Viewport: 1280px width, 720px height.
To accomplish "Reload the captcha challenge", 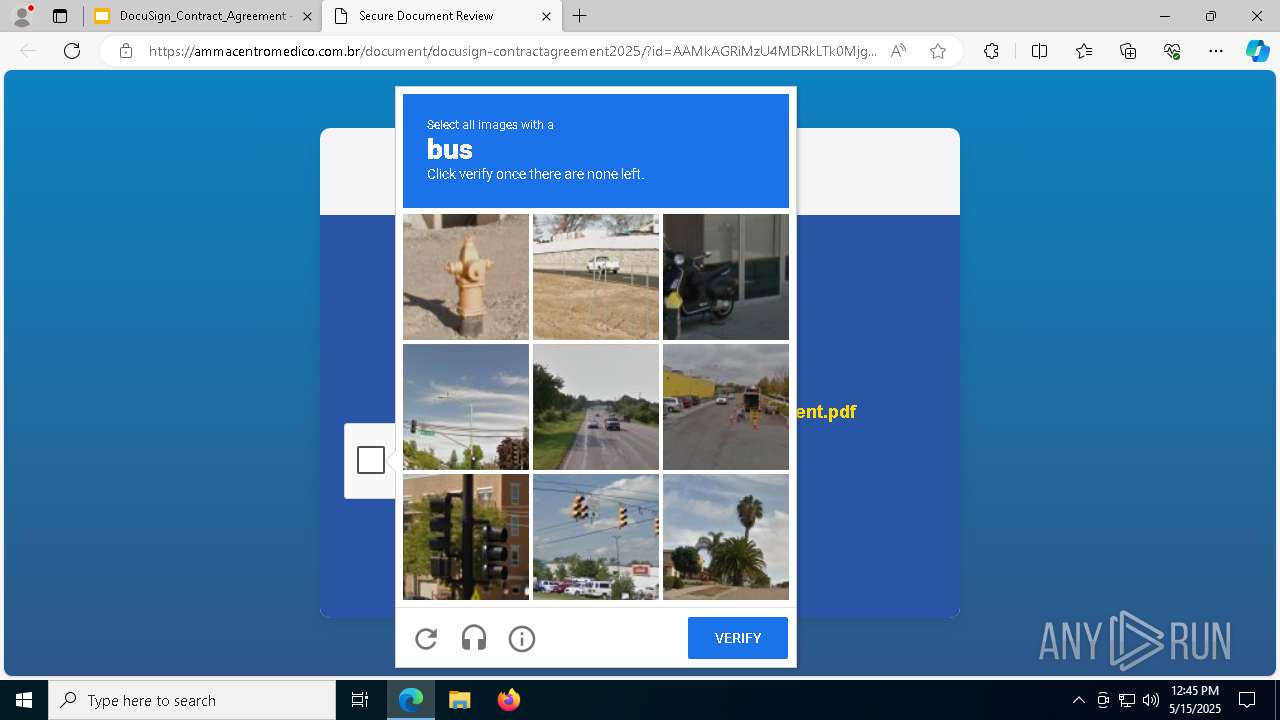I will click(426, 638).
